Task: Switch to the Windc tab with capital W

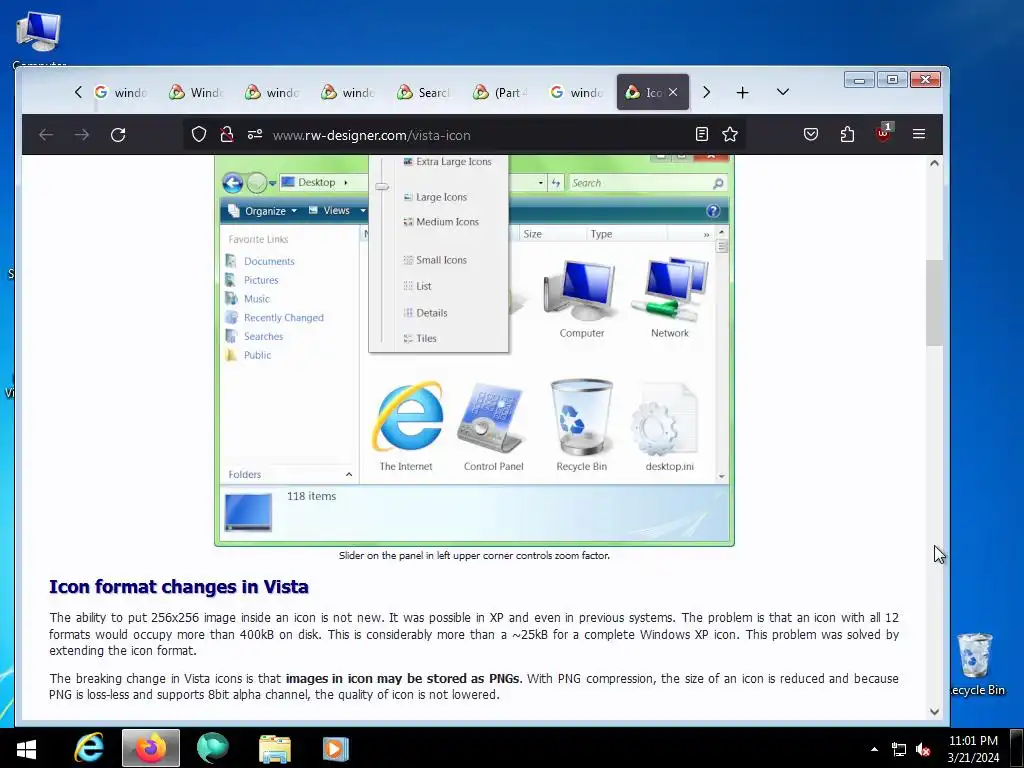Action: tap(197, 92)
